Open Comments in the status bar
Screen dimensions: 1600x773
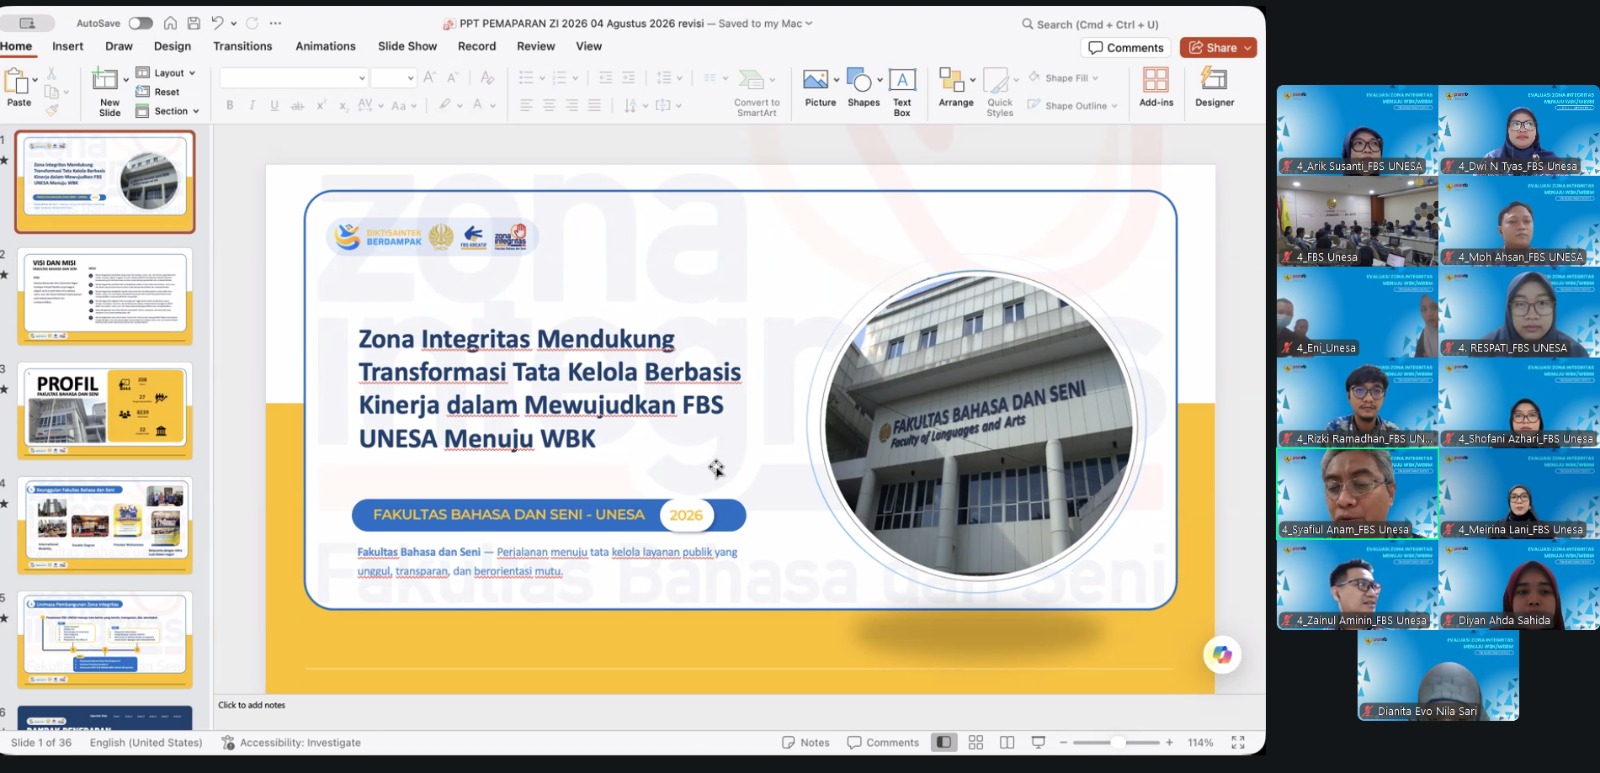pyautogui.click(x=883, y=742)
